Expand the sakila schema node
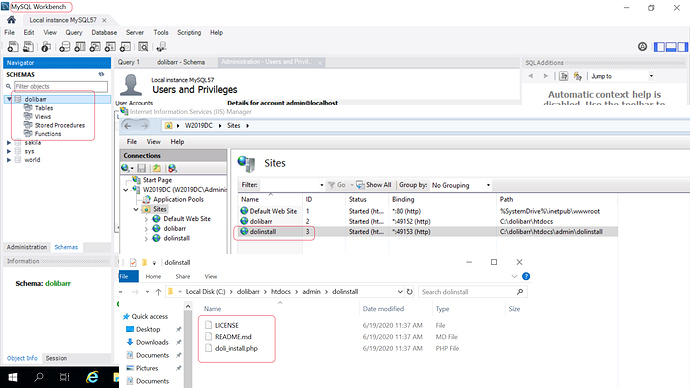 [9, 143]
